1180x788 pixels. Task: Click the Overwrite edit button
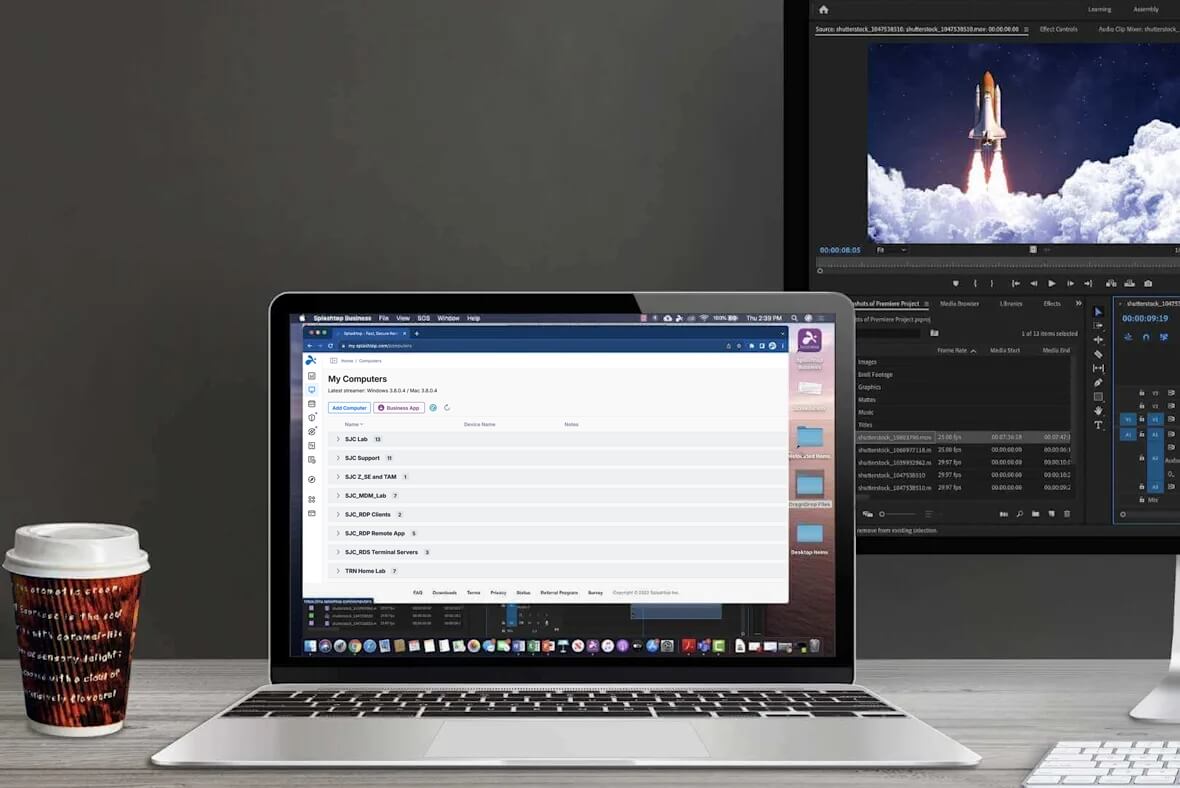(x=1129, y=284)
